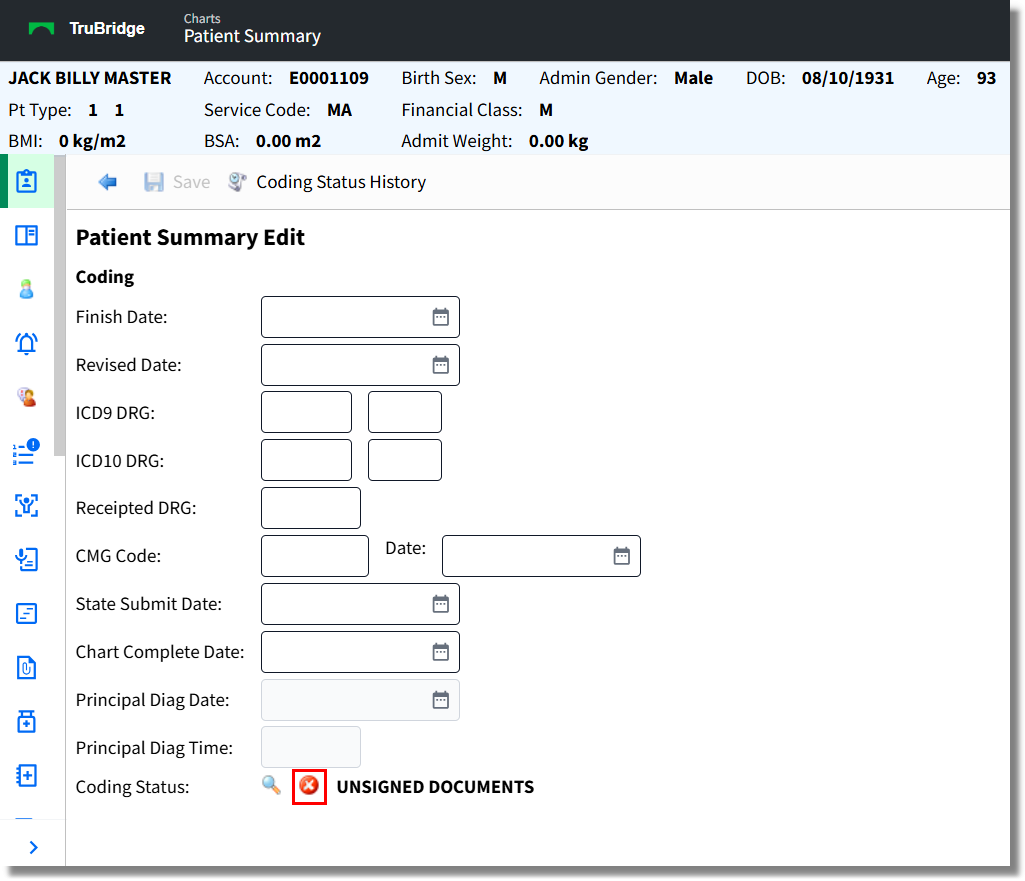Click the second ICD9 DRG field
The image size is (1025, 881).
point(405,412)
